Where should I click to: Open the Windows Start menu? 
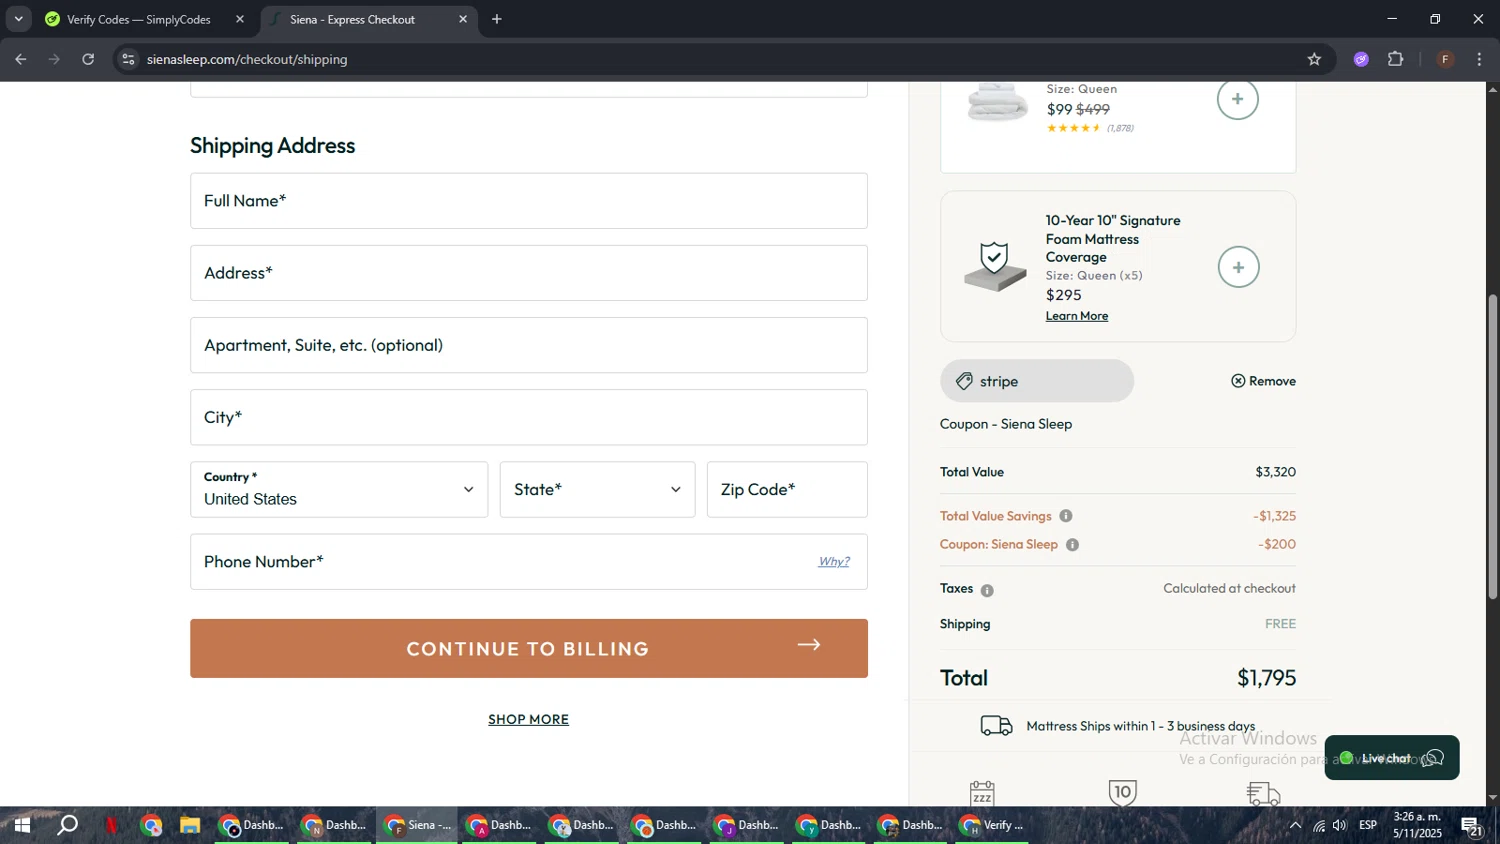[x=21, y=825]
